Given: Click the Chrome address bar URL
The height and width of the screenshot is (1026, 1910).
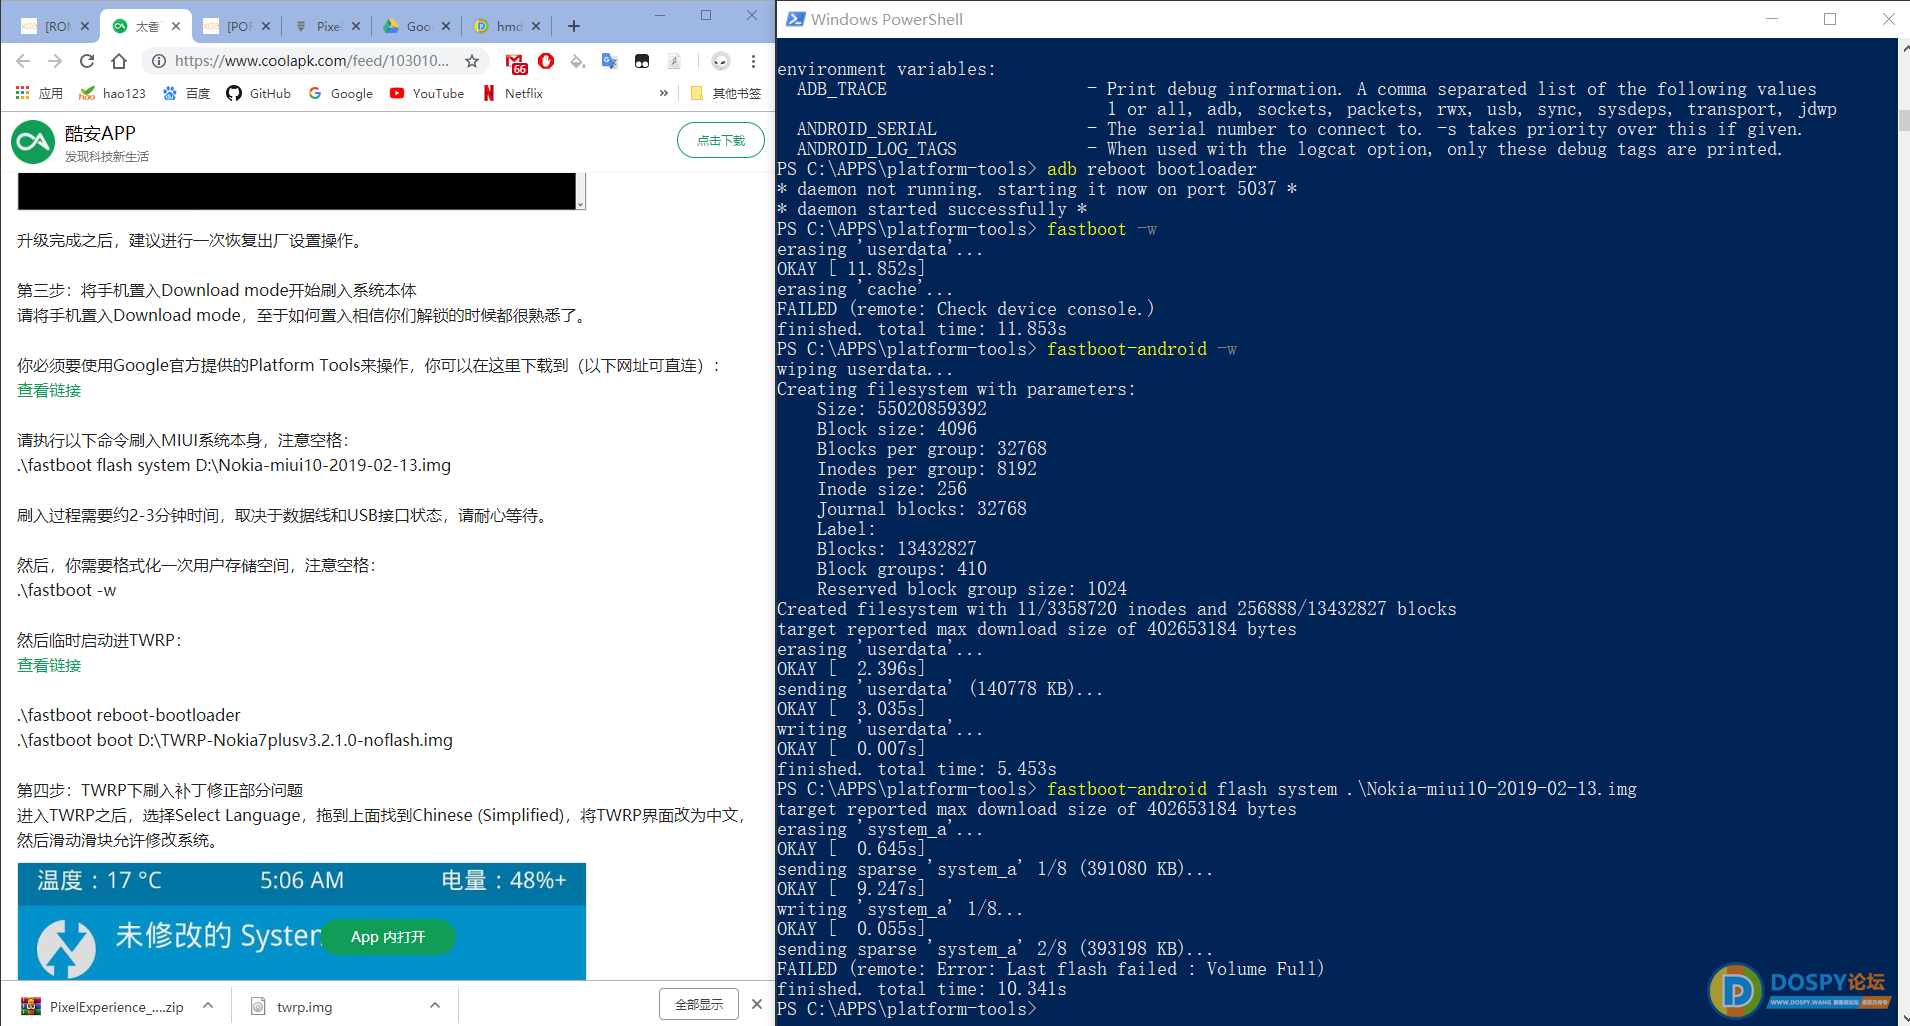Looking at the screenshot, I should tap(311, 61).
